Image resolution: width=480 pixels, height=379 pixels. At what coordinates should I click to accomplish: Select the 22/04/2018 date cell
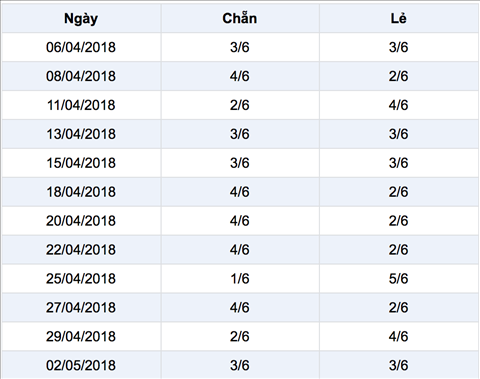point(81,250)
